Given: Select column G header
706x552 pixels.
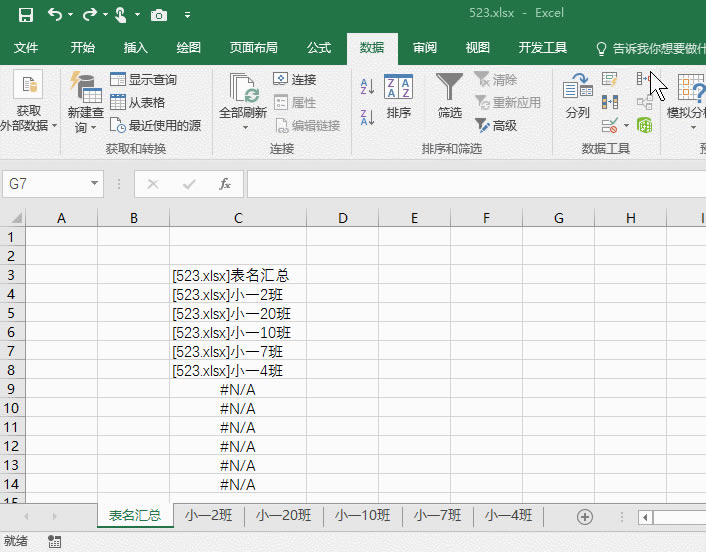Looking at the screenshot, I should pyautogui.click(x=558, y=218).
